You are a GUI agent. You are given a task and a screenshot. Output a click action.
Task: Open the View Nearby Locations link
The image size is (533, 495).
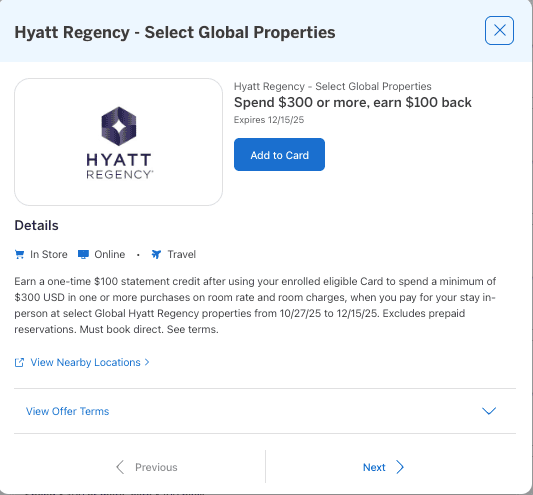85,362
